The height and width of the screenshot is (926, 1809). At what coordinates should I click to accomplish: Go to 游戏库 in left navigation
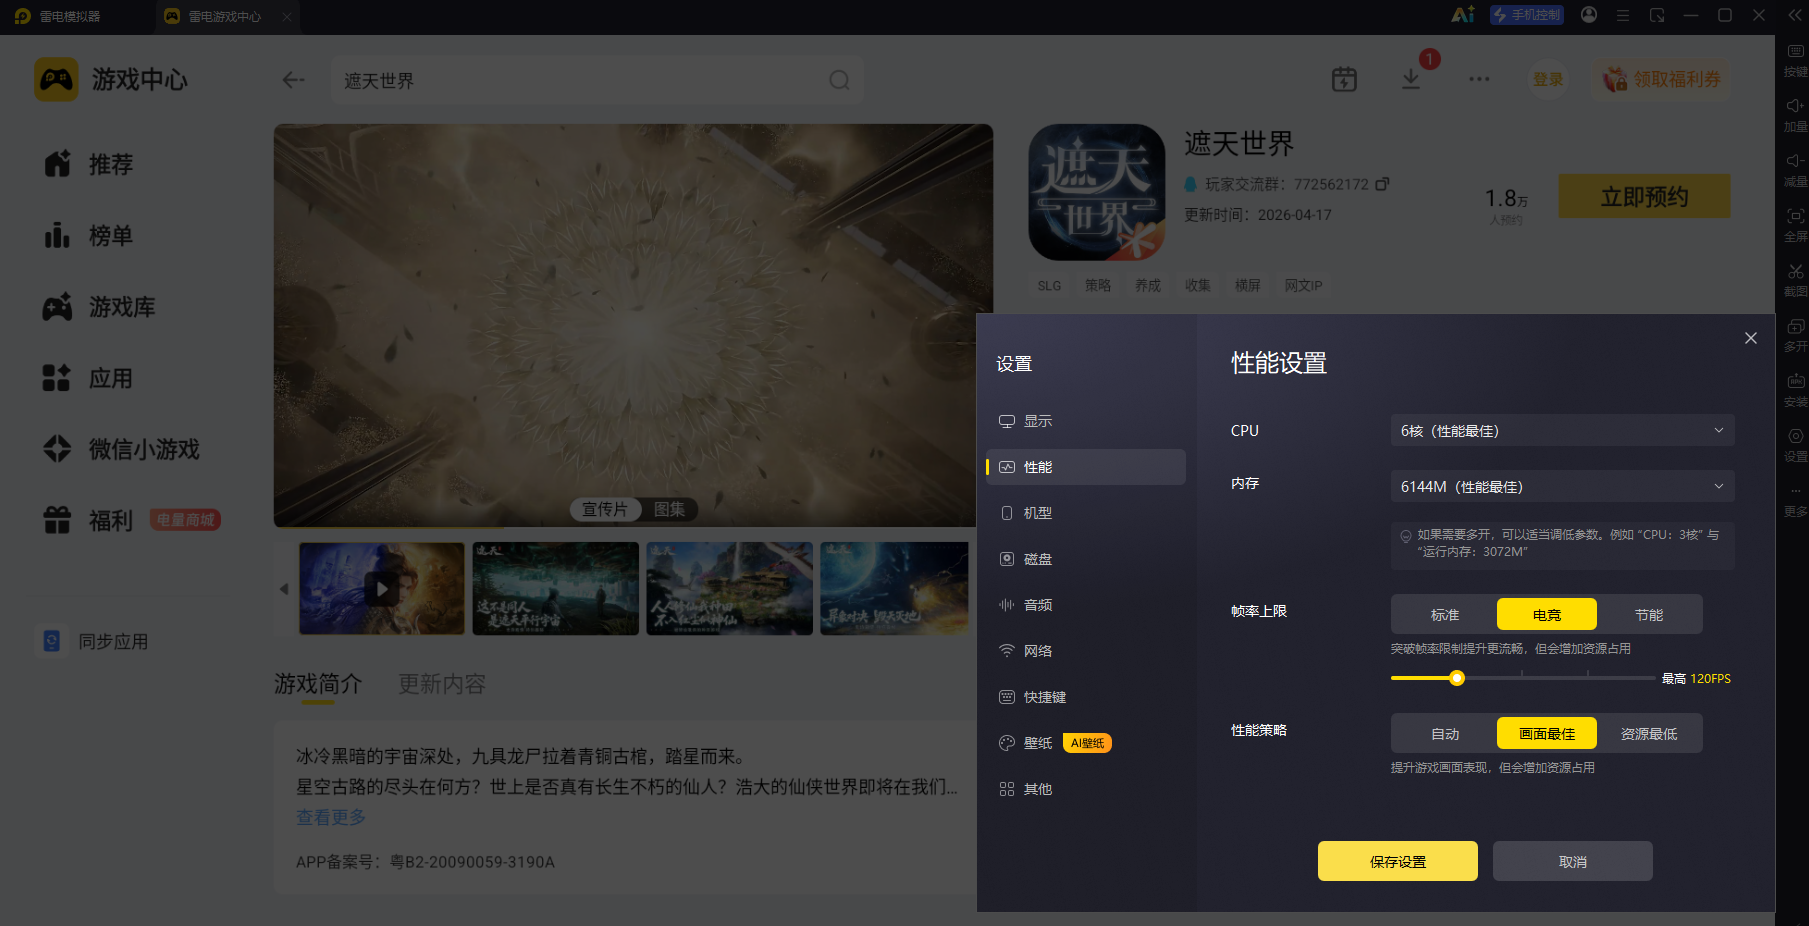[99, 307]
